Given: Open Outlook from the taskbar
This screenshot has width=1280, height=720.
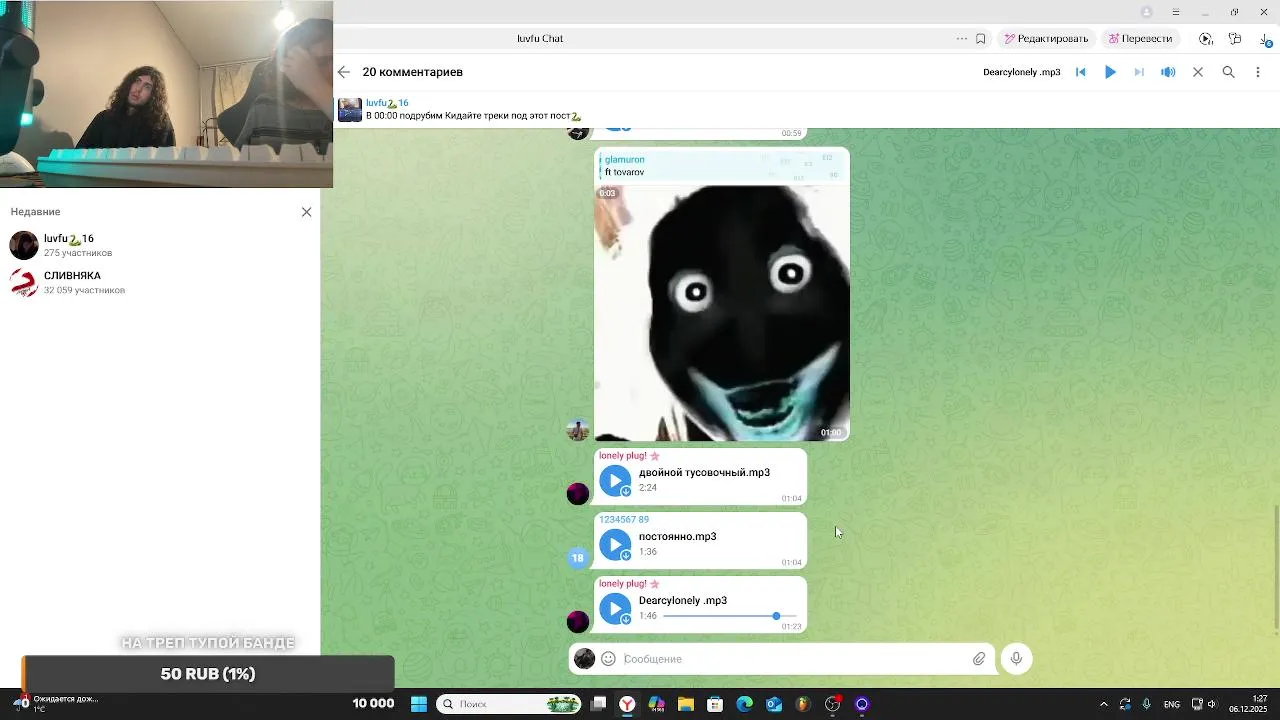Looking at the screenshot, I should [x=774, y=704].
